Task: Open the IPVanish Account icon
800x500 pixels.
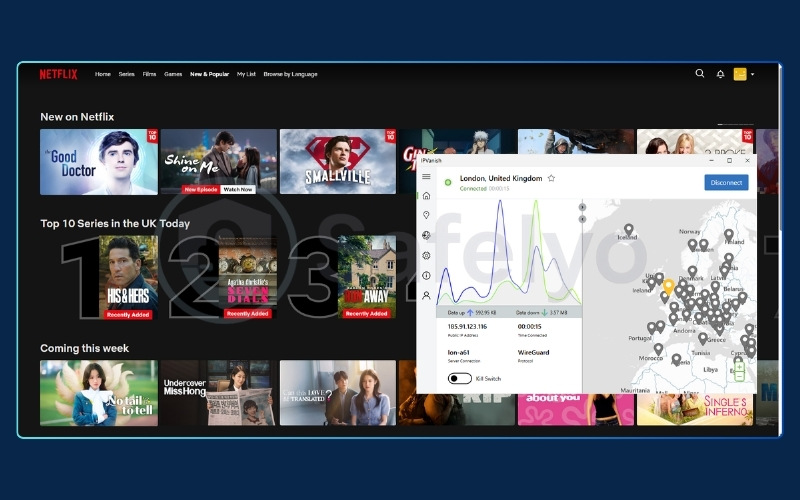Action: tap(427, 295)
